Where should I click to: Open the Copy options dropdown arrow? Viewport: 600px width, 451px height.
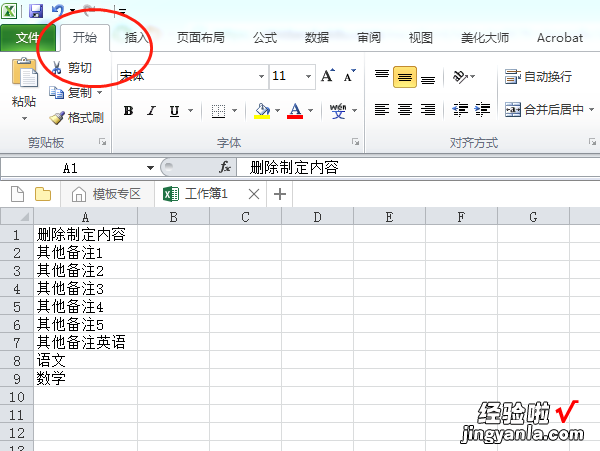coord(99,92)
